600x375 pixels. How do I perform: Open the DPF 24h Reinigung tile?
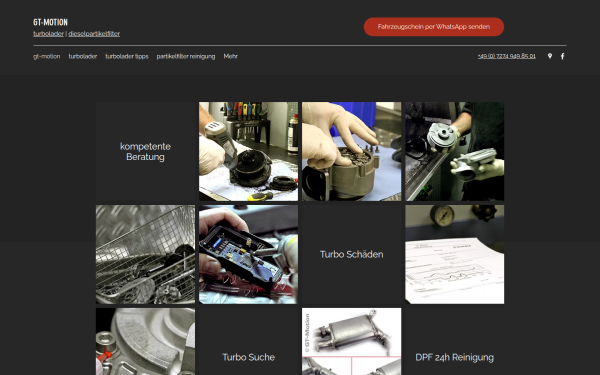coord(455,342)
